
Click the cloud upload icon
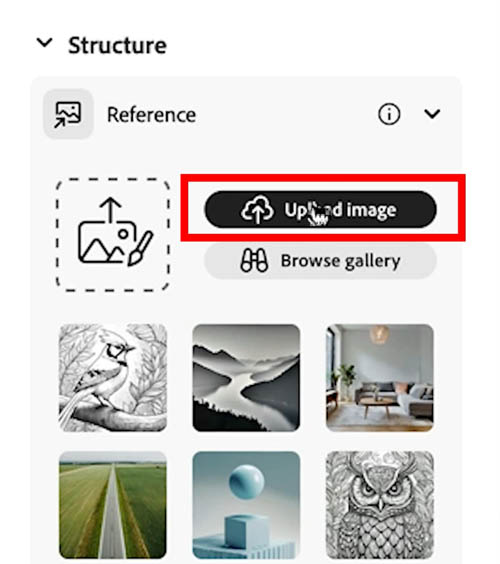[x=258, y=209]
